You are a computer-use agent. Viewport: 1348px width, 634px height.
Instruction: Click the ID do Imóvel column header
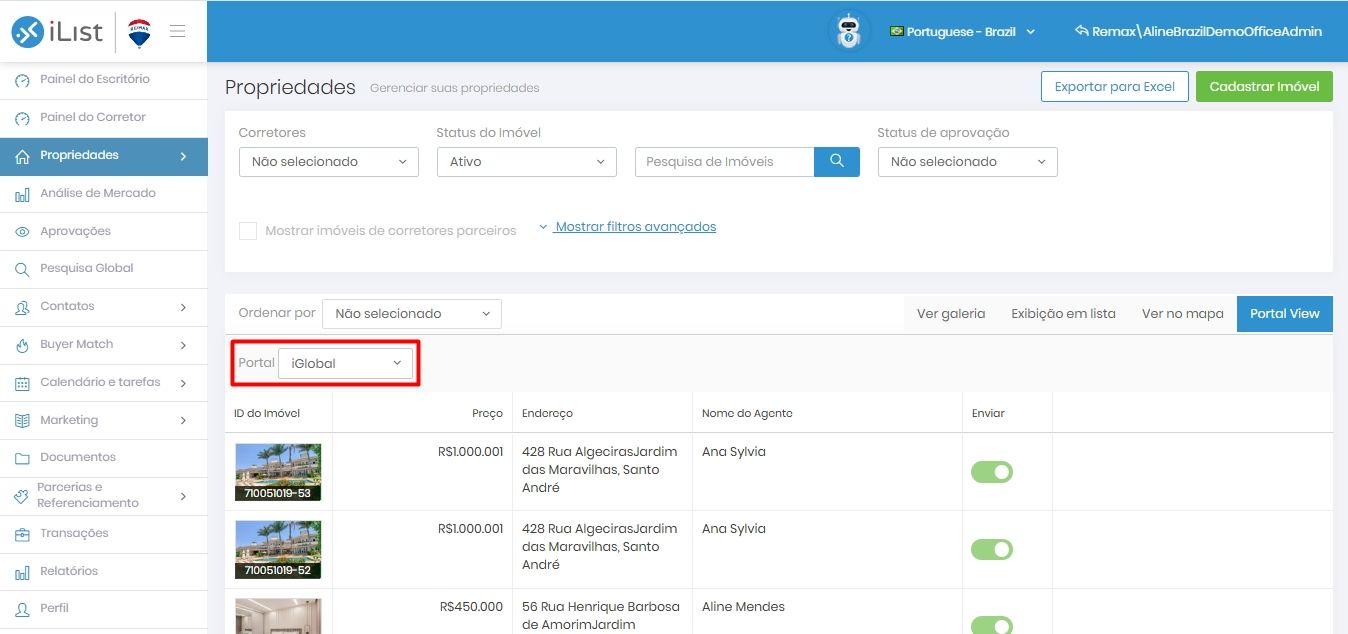click(x=267, y=414)
